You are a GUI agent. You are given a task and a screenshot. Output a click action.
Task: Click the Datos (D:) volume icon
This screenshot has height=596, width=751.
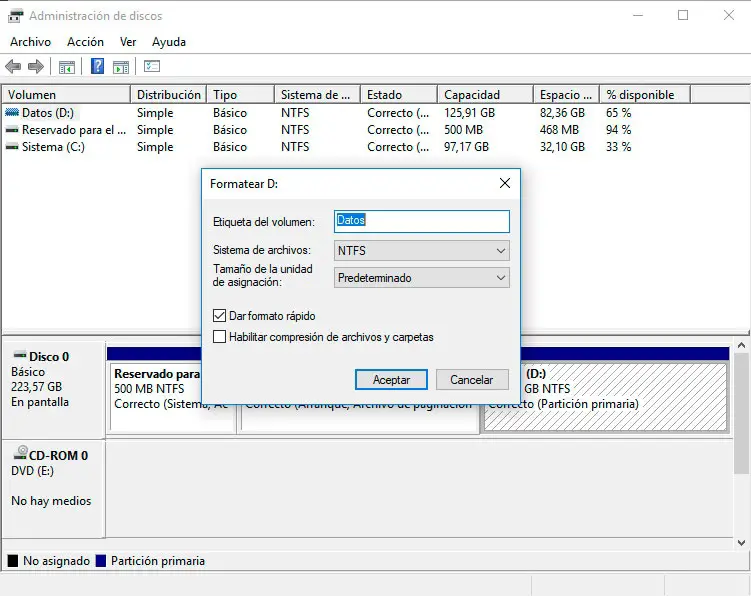click(12, 113)
